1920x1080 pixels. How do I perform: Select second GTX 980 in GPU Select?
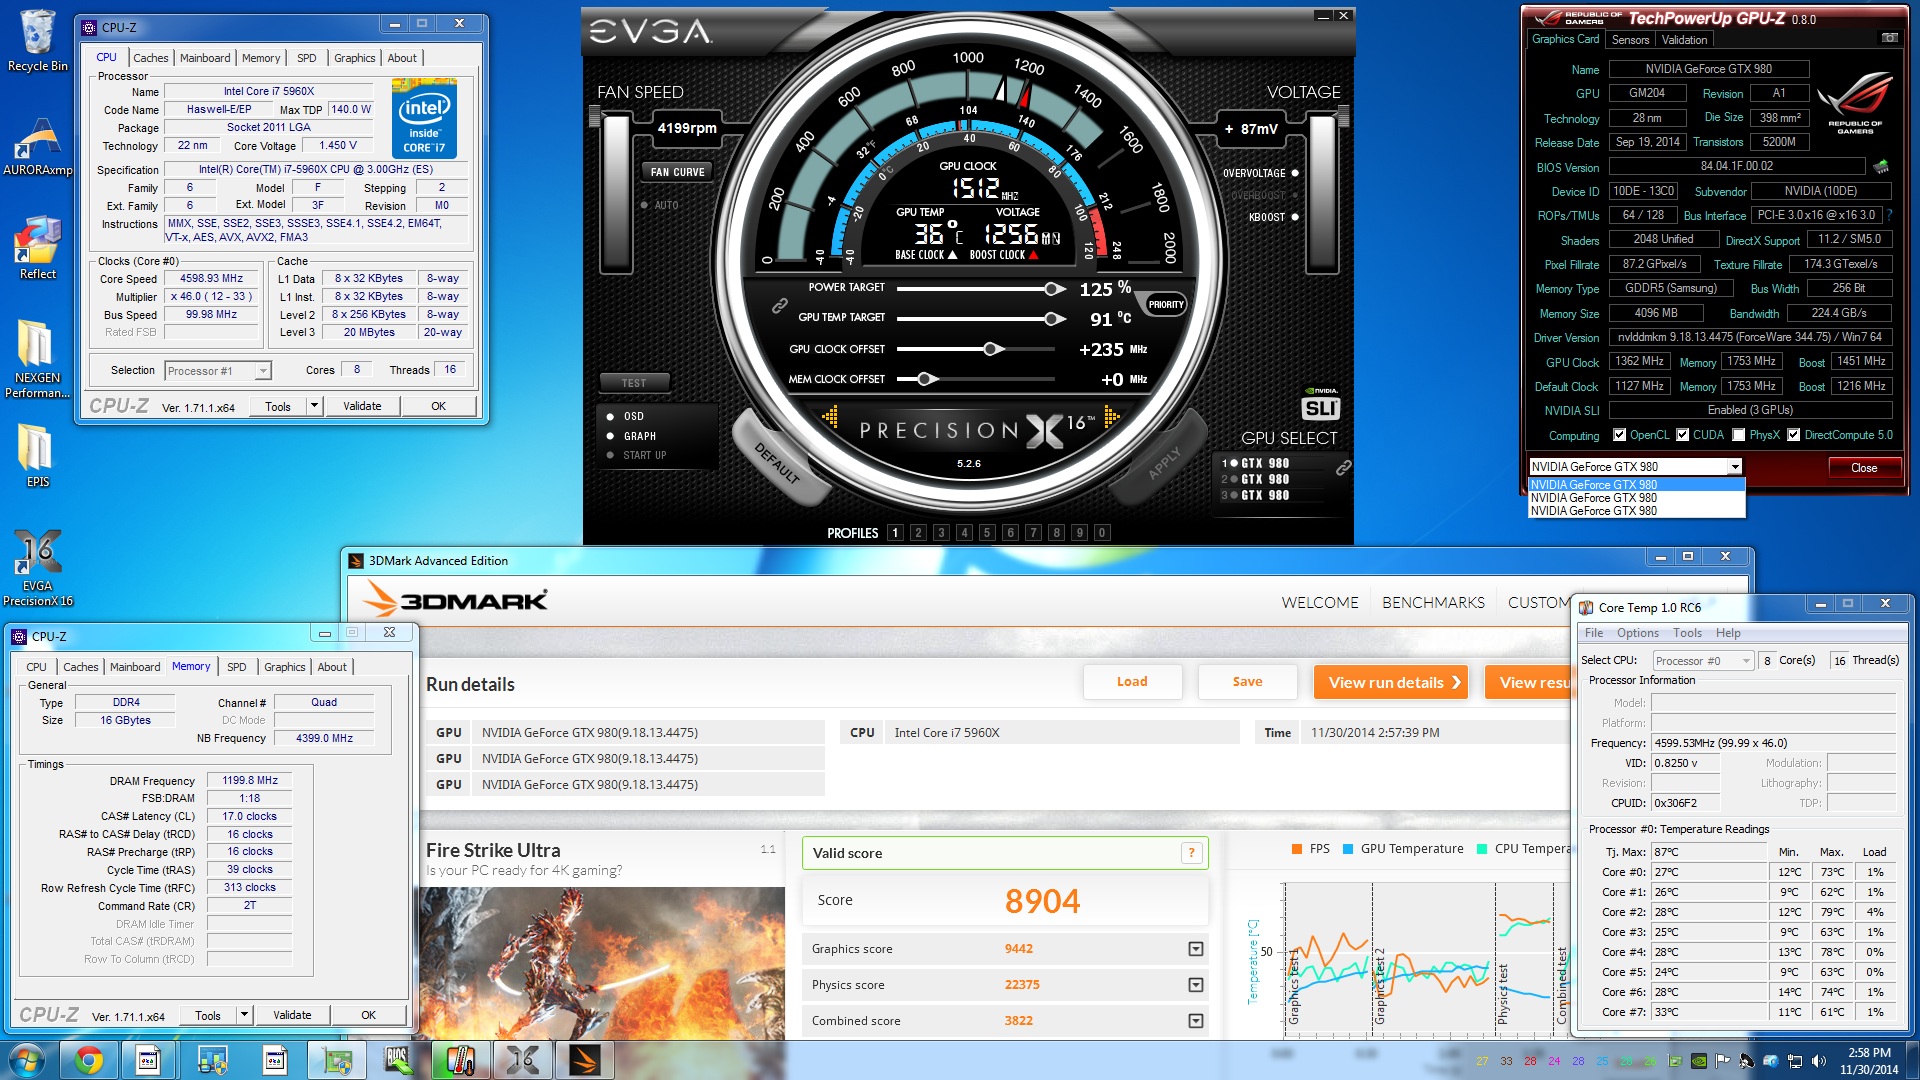pyautogui.click(x=1257, y=479)
